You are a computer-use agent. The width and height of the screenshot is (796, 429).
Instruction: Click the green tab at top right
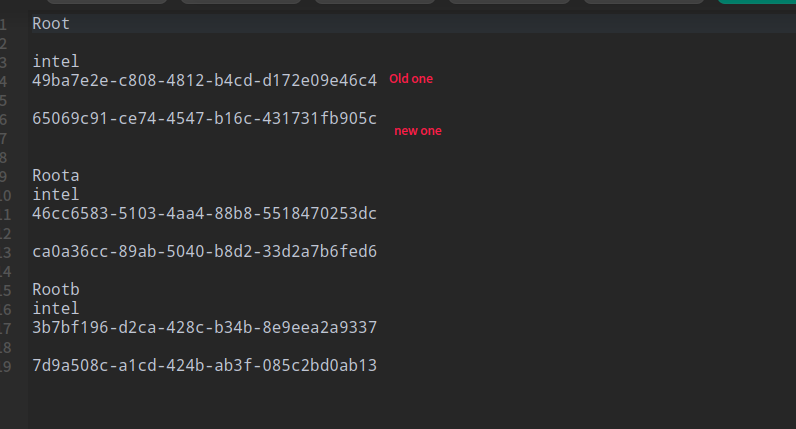[x=757, y=2]
